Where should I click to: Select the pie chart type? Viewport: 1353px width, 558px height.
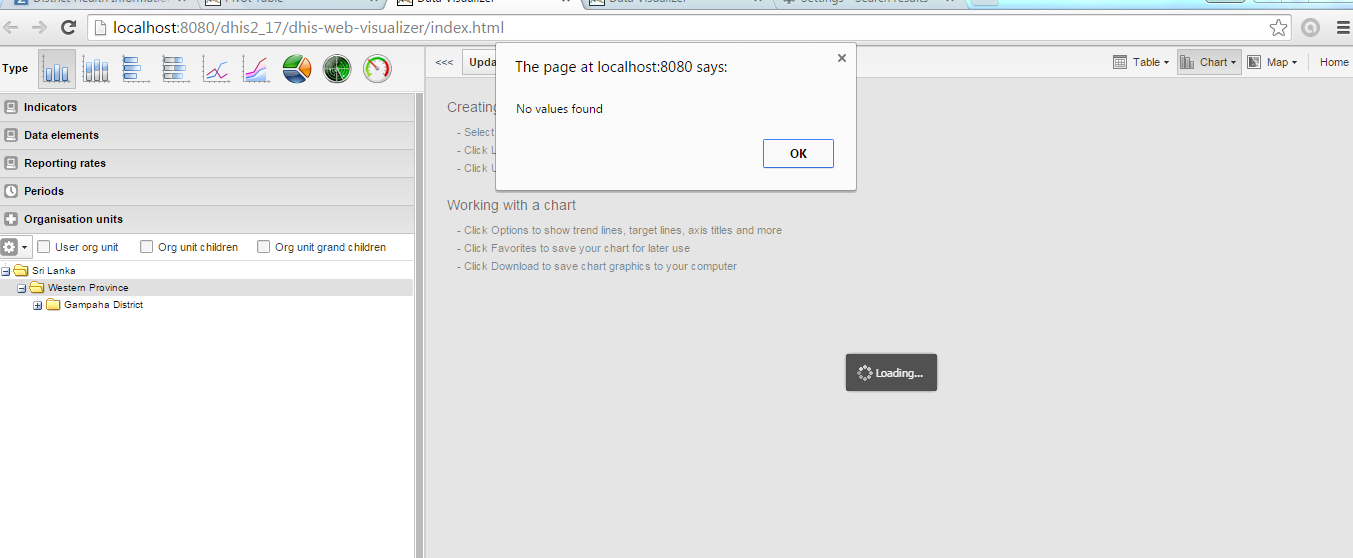[x=297, y=69]
